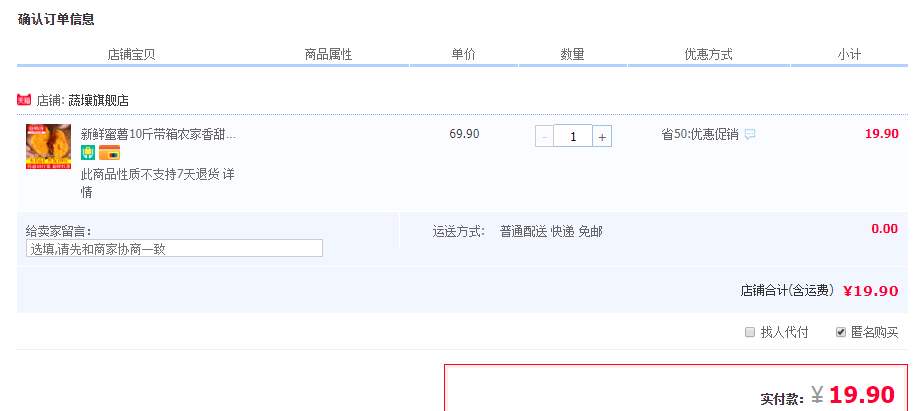Screen dimensions: 917x411
Task: Click the unit price 69.90
Action: click(464, 134)
